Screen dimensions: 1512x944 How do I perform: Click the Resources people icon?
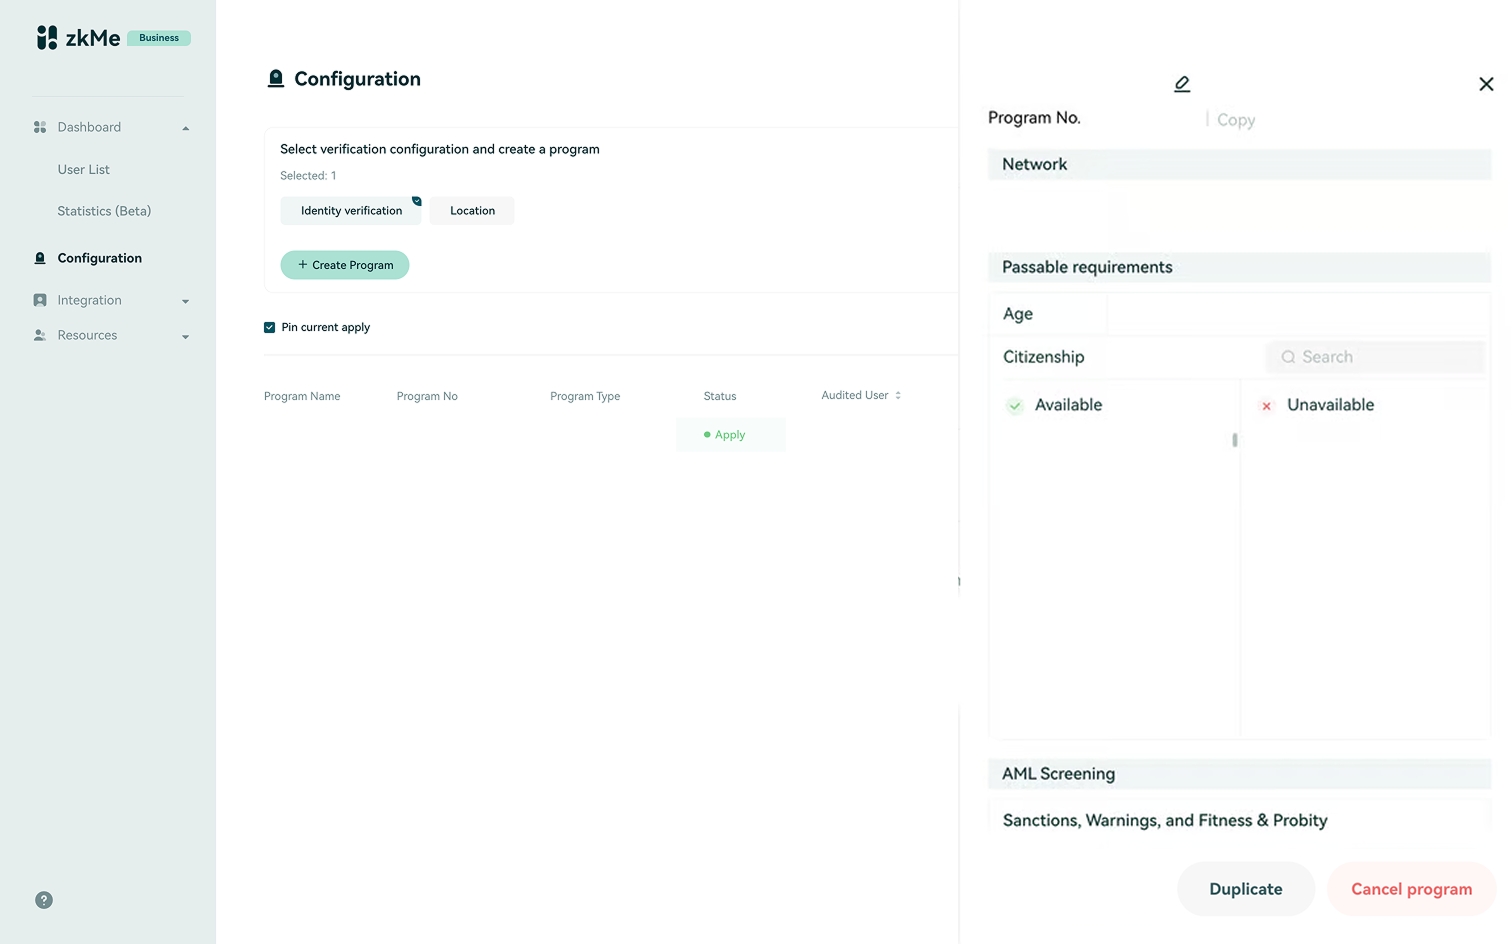point(40,336)
